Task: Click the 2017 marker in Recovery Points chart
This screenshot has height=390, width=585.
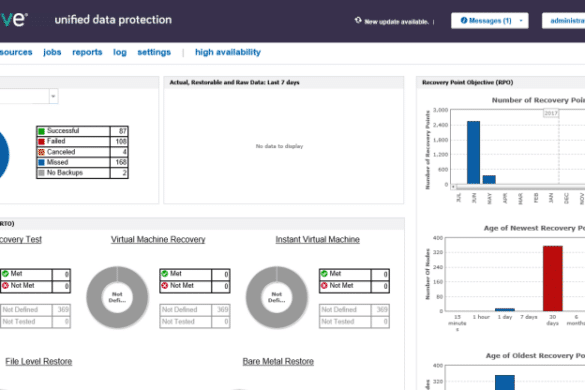Action: pos(551,113)
